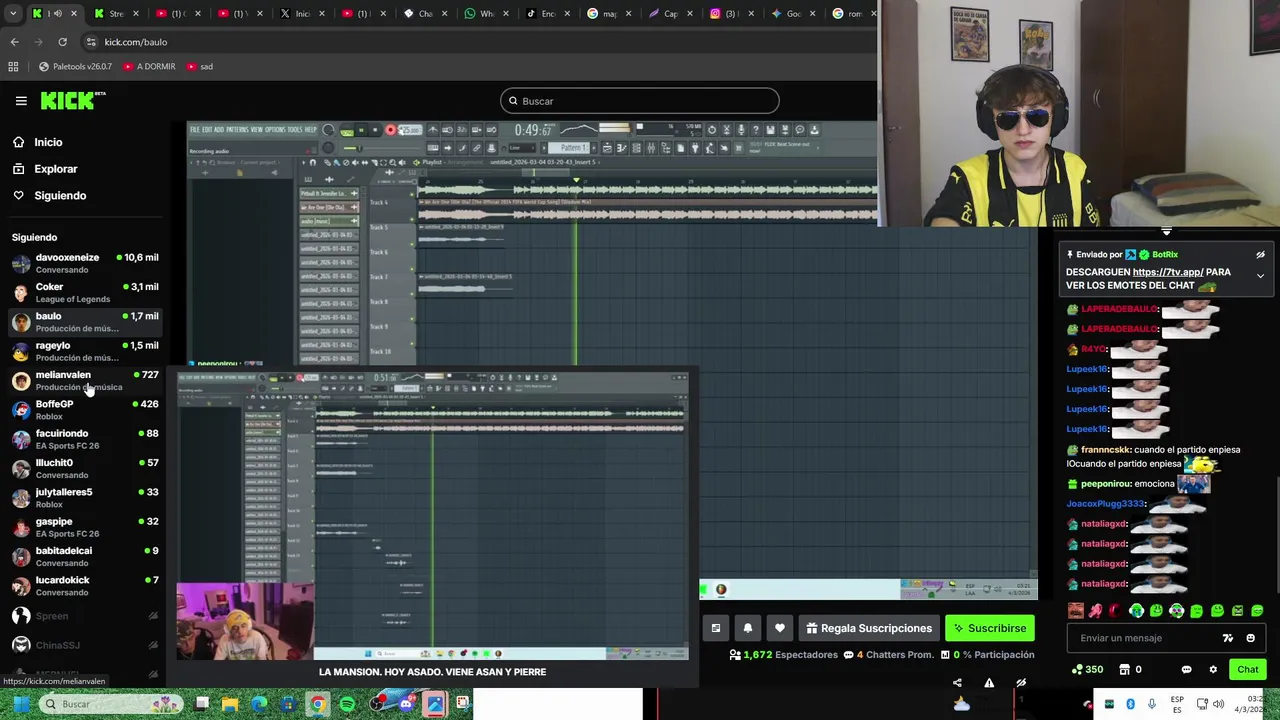The image size is (1280, 720).
Task: Select Illuchit0 in the following list
Action: point(85,468)
